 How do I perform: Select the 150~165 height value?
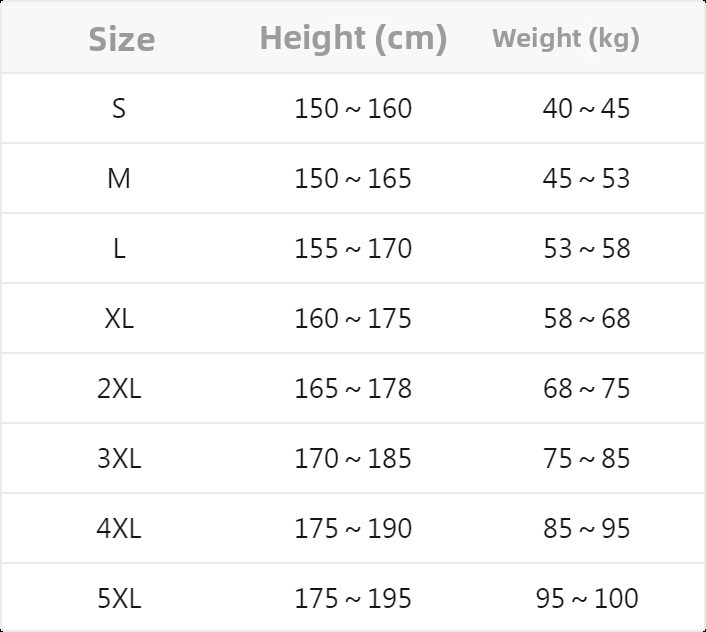(x=353, y=178)
